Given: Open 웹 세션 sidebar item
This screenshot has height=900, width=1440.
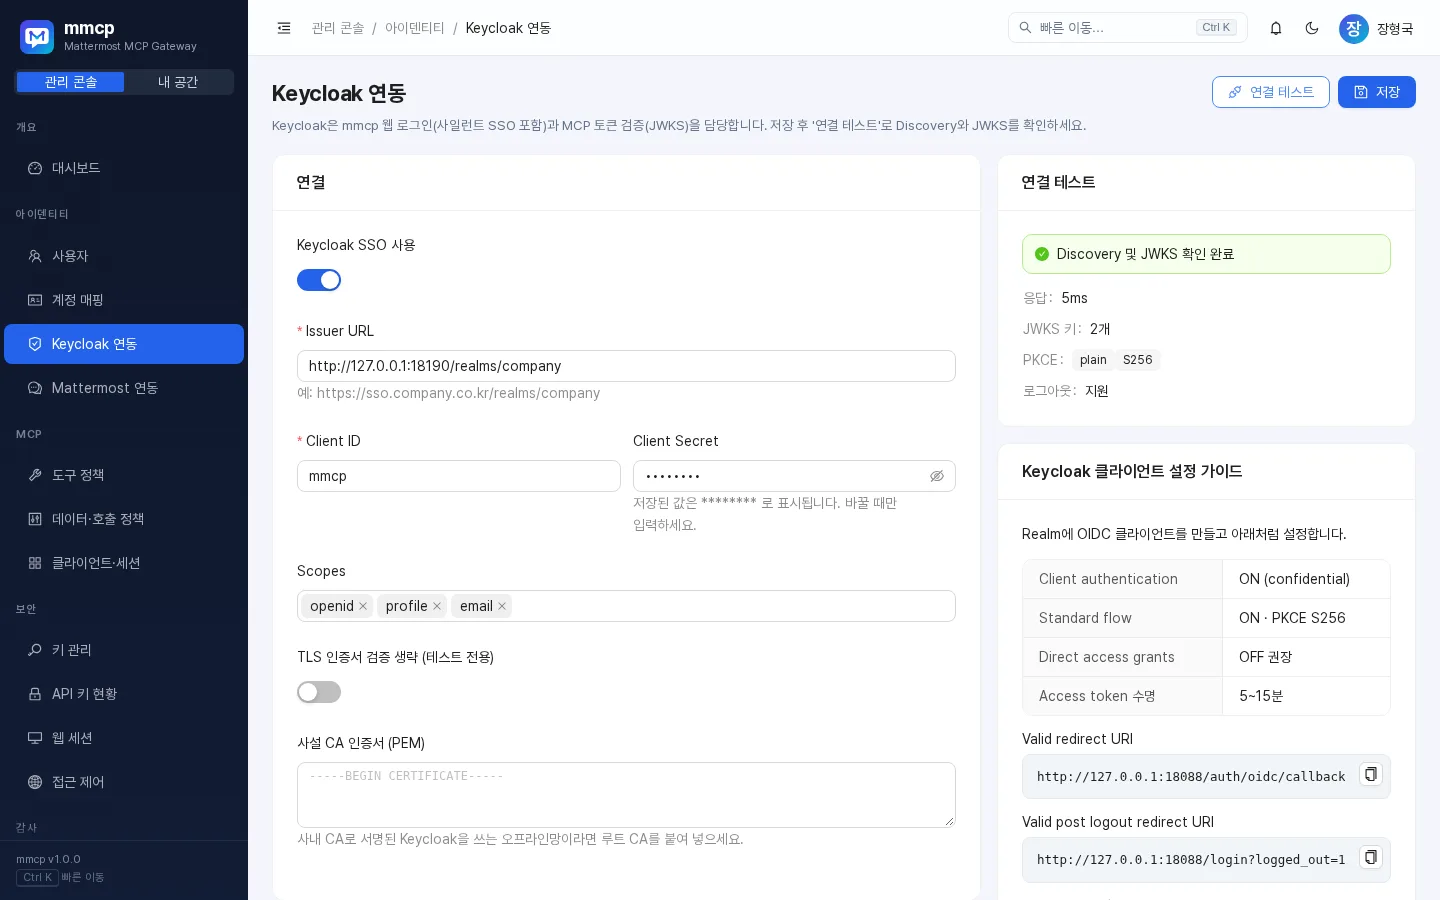Looking at the screenshot, I should (124, 738).
